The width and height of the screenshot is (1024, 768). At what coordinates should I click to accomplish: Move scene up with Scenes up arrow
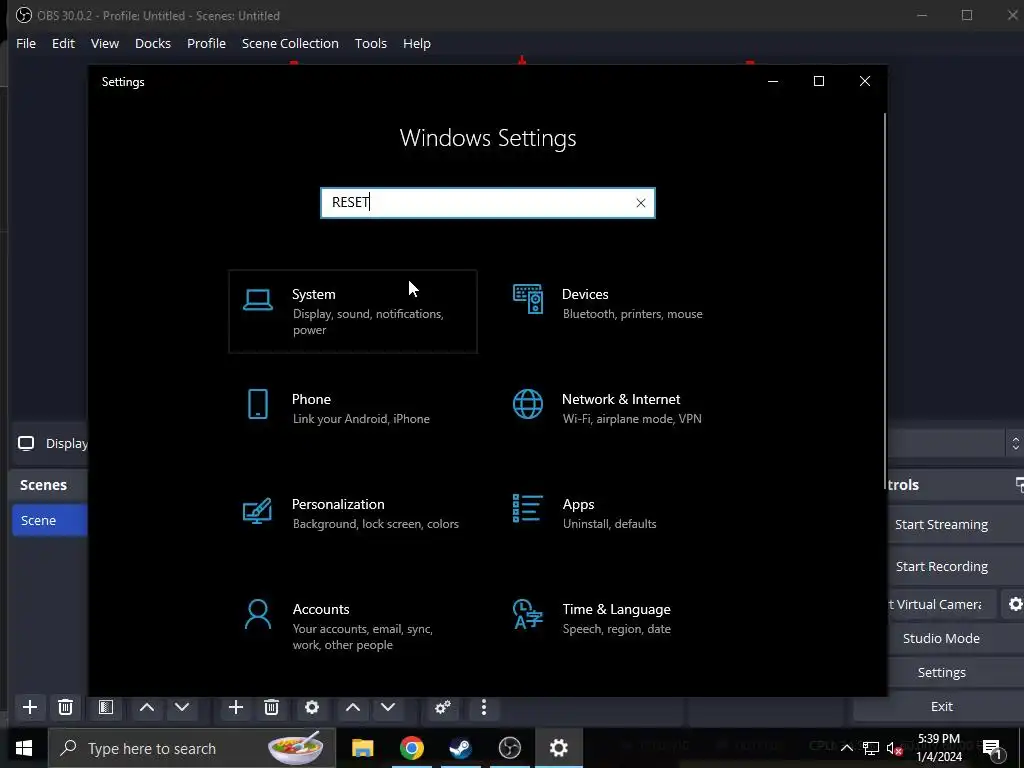[147, 707]
